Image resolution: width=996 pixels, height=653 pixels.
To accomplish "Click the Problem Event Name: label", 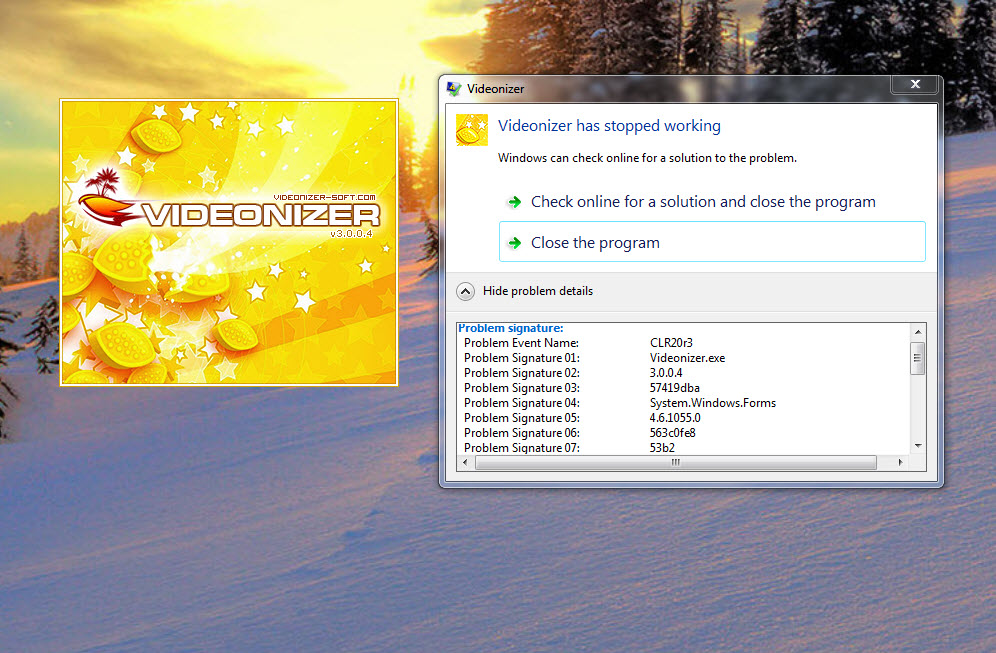I will (521, 343).
